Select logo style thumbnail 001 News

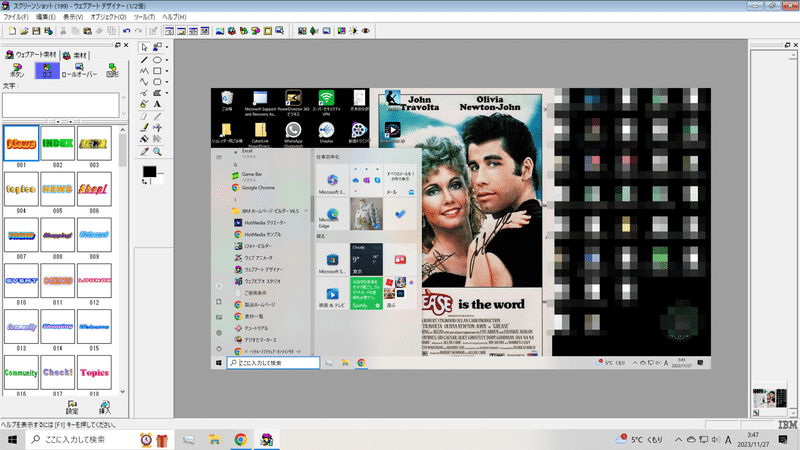[x=21, y=143]
